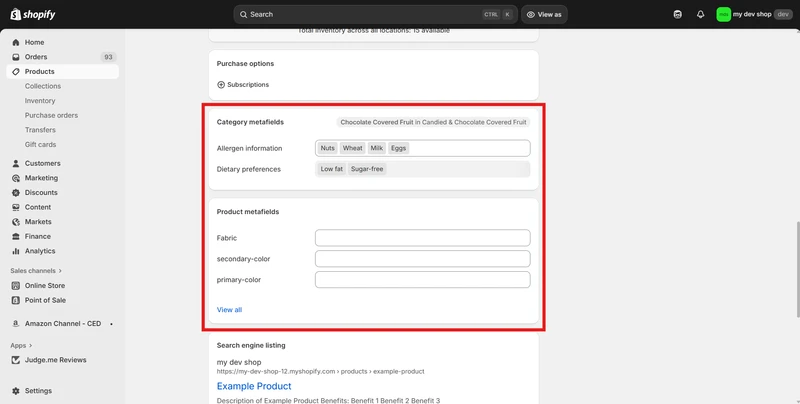Click the Settings gear icon
This screenshot has width=800, height=404.
click(x=16, y=391)
